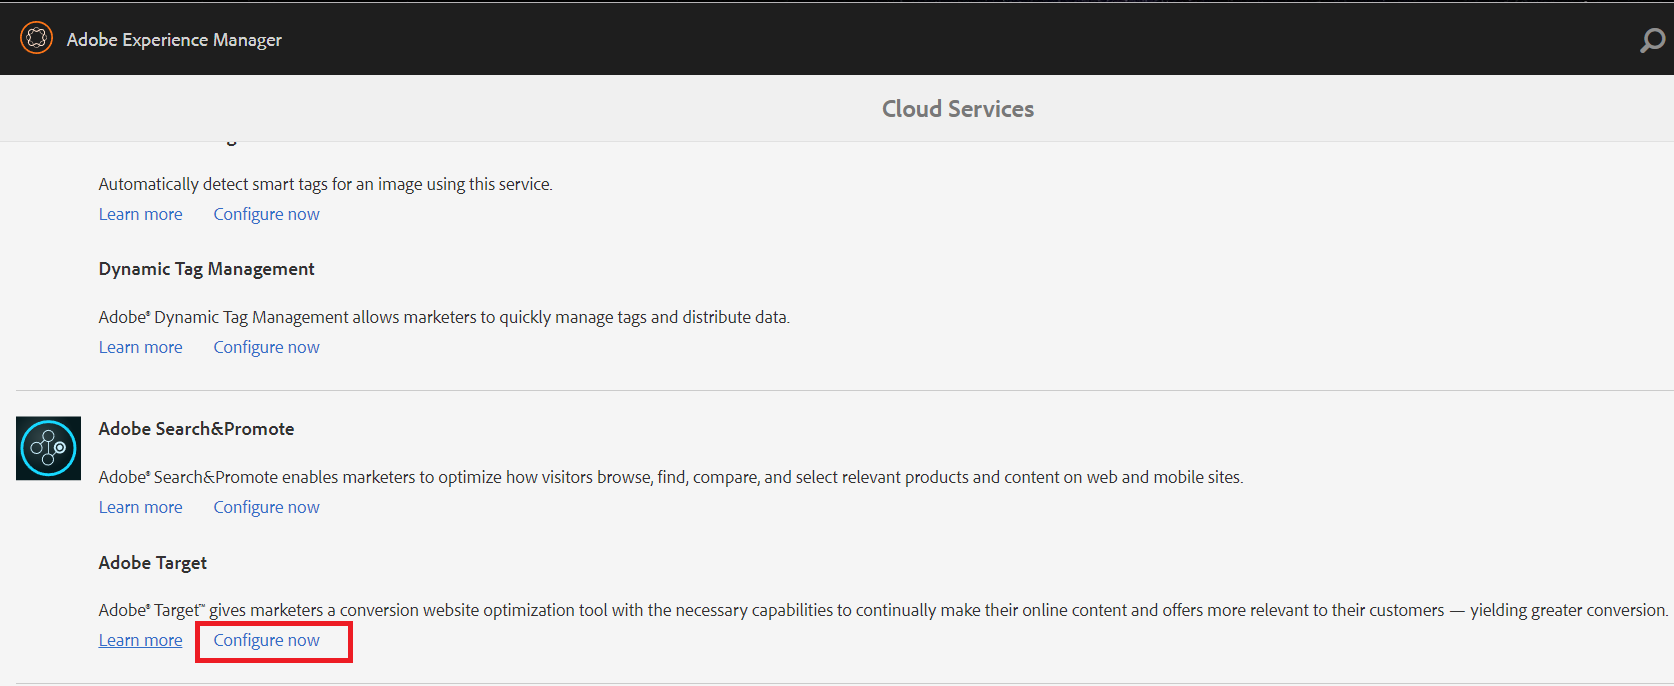Image resolution: width=1674 pixels, height=686 pixels.
Task: Open Learn more under Adobe Search&Promote
Action: (140, 507)
